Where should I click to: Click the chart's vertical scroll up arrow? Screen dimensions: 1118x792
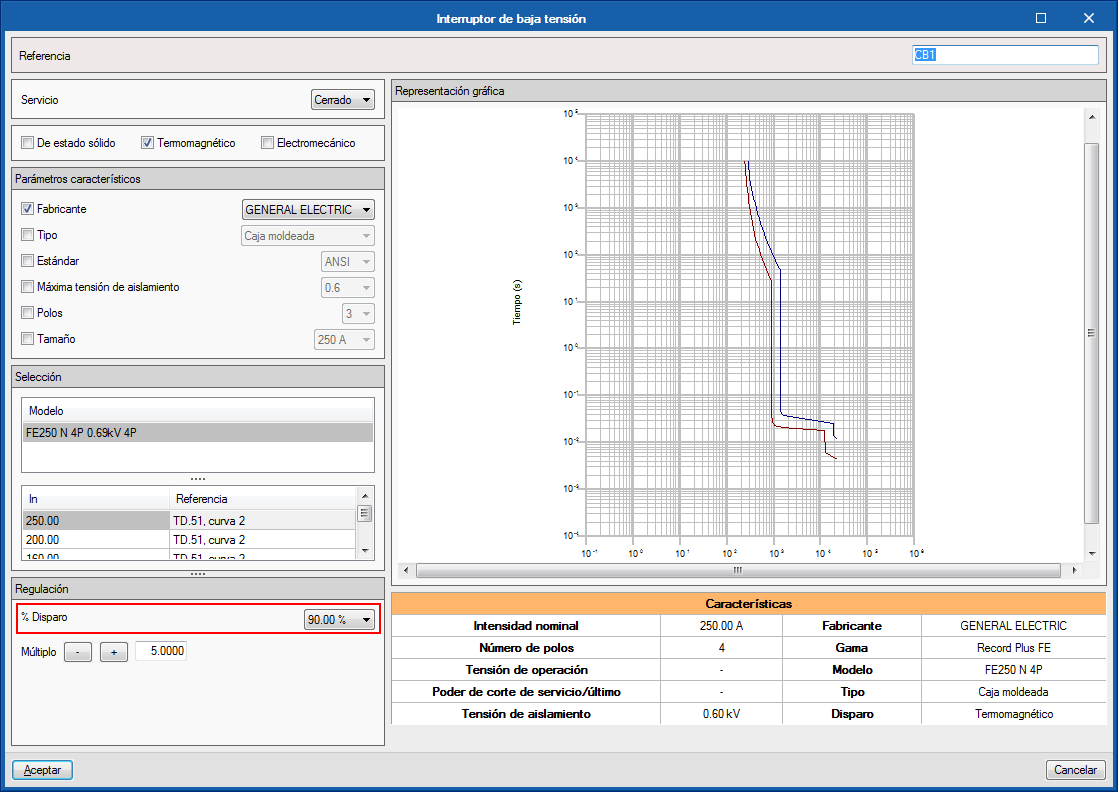pyautogui.click(x=1092, y=116)
